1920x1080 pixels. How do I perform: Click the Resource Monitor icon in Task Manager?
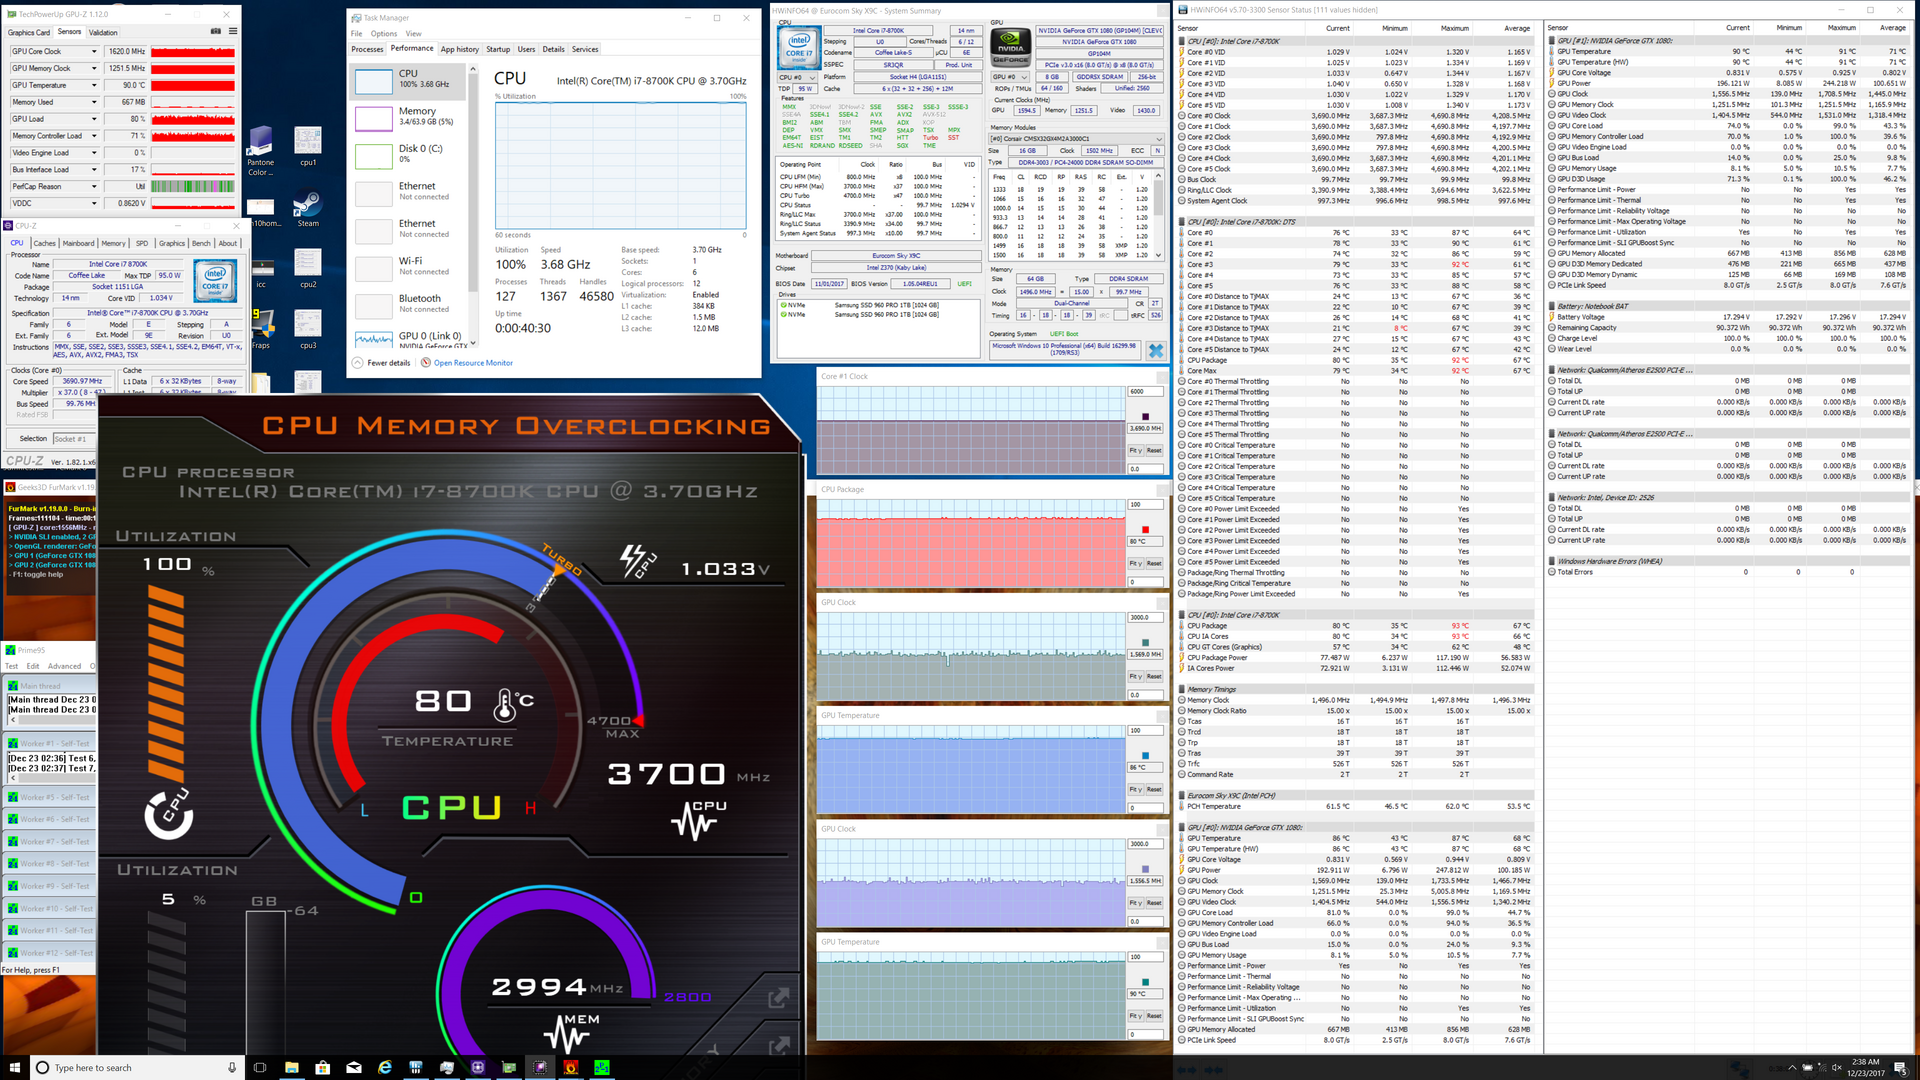(426, 363)
